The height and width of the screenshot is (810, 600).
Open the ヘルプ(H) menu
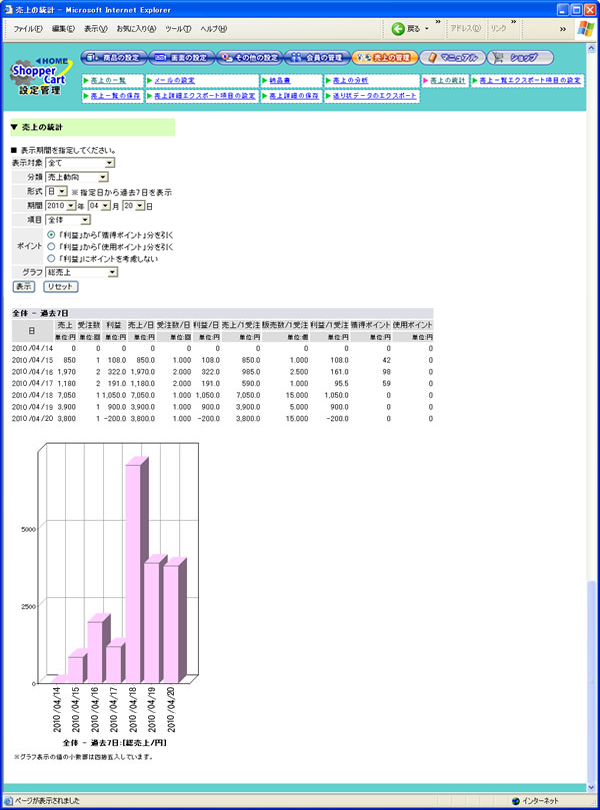tap(213, 29)
